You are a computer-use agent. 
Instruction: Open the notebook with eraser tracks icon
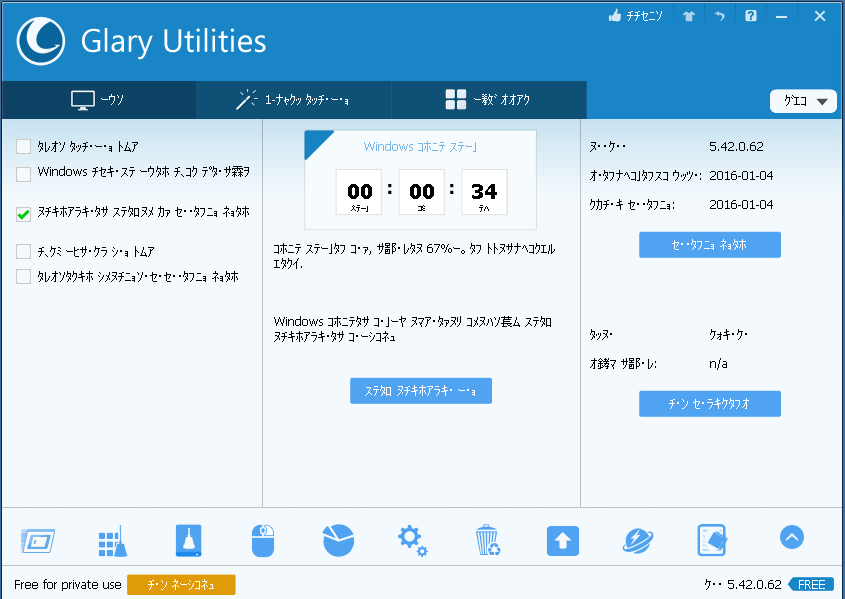(712, 540)
